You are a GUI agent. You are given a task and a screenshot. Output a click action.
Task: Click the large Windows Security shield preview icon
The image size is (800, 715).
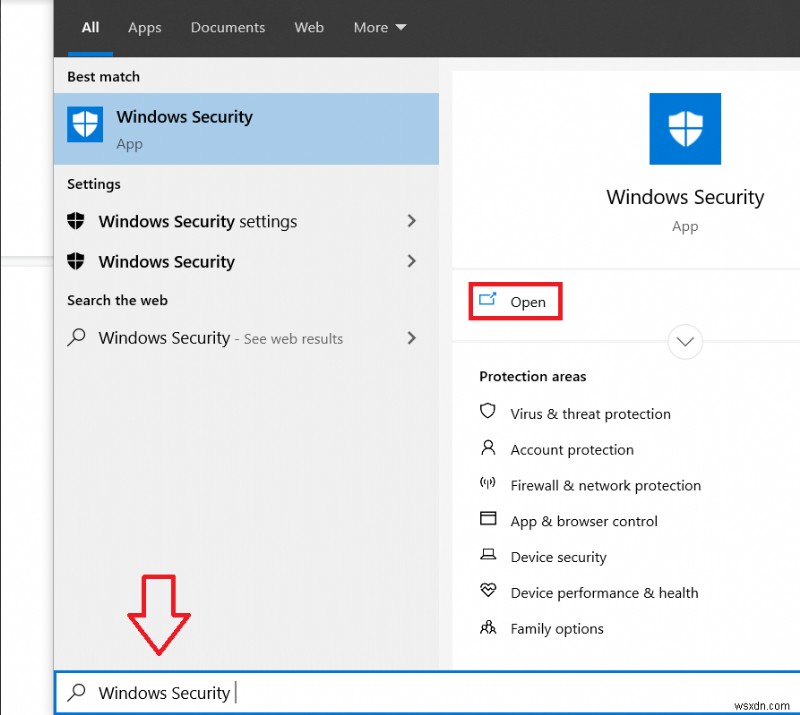point(685,128)
